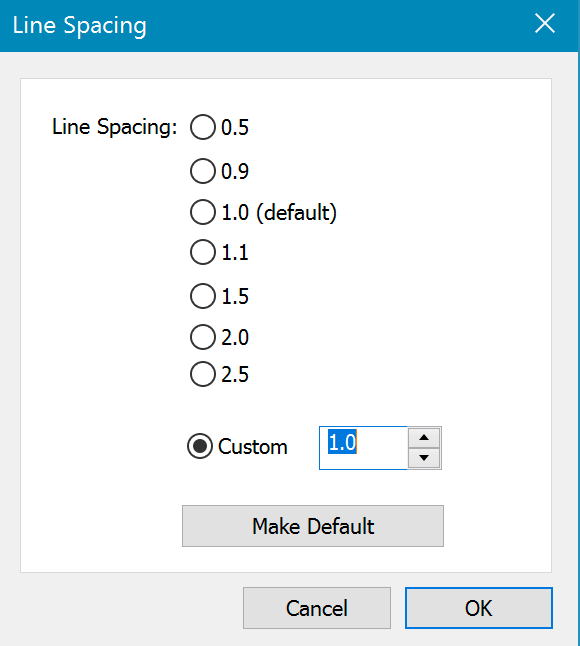Click the "Line Spacing:" field label
The height and width of the screenshot is (646, 580).
point(115,127)
